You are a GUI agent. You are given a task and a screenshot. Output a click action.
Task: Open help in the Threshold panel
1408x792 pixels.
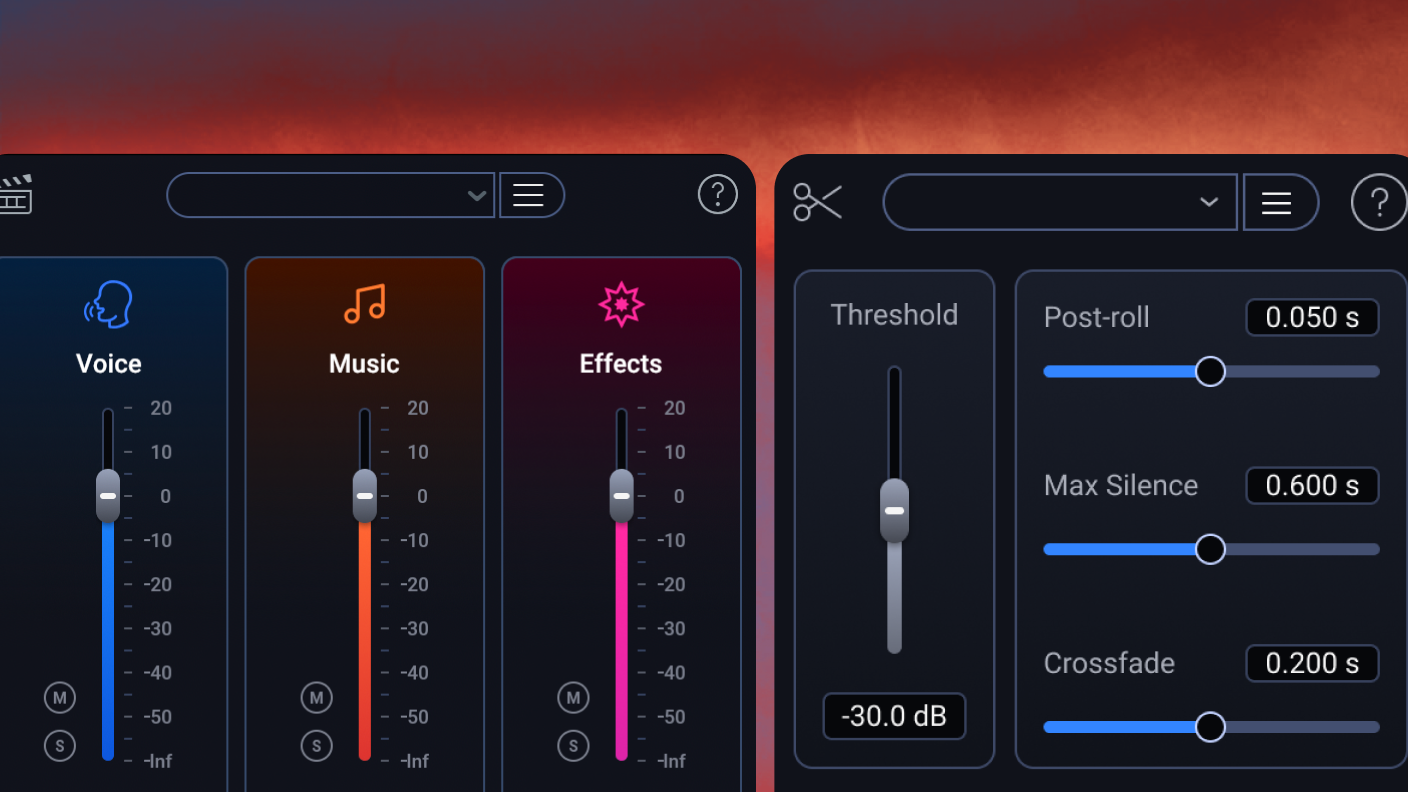pyautogui.click(x=1378, y=203)
